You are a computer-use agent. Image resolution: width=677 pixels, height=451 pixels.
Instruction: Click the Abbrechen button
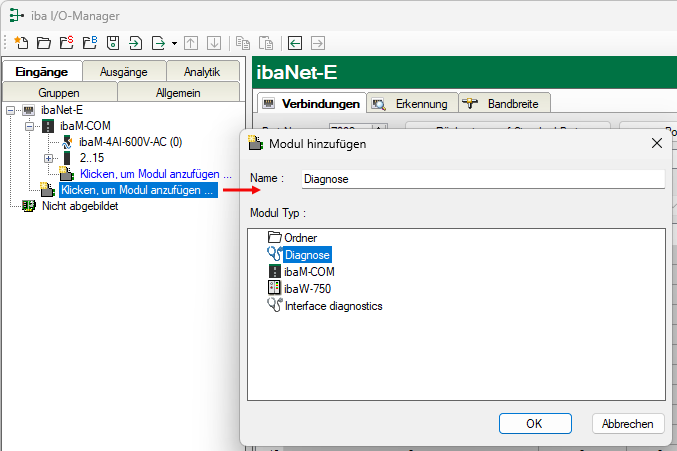pos(628,423)
